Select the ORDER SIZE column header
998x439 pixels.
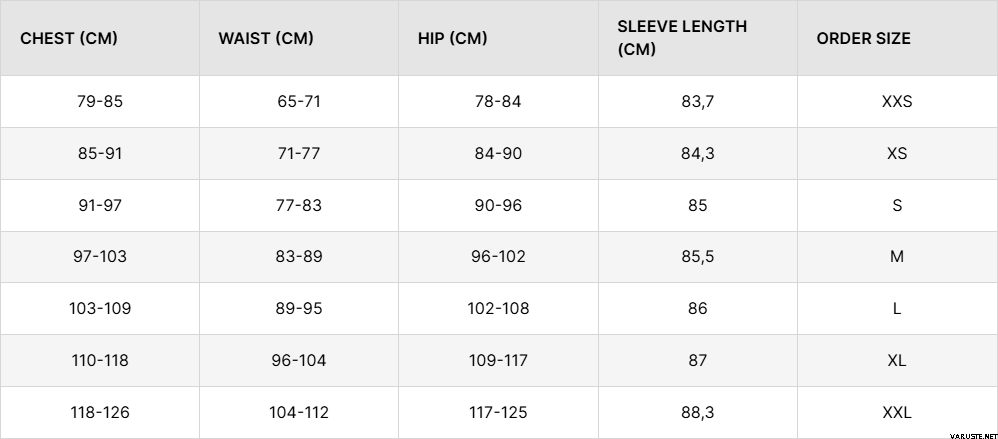863,39
